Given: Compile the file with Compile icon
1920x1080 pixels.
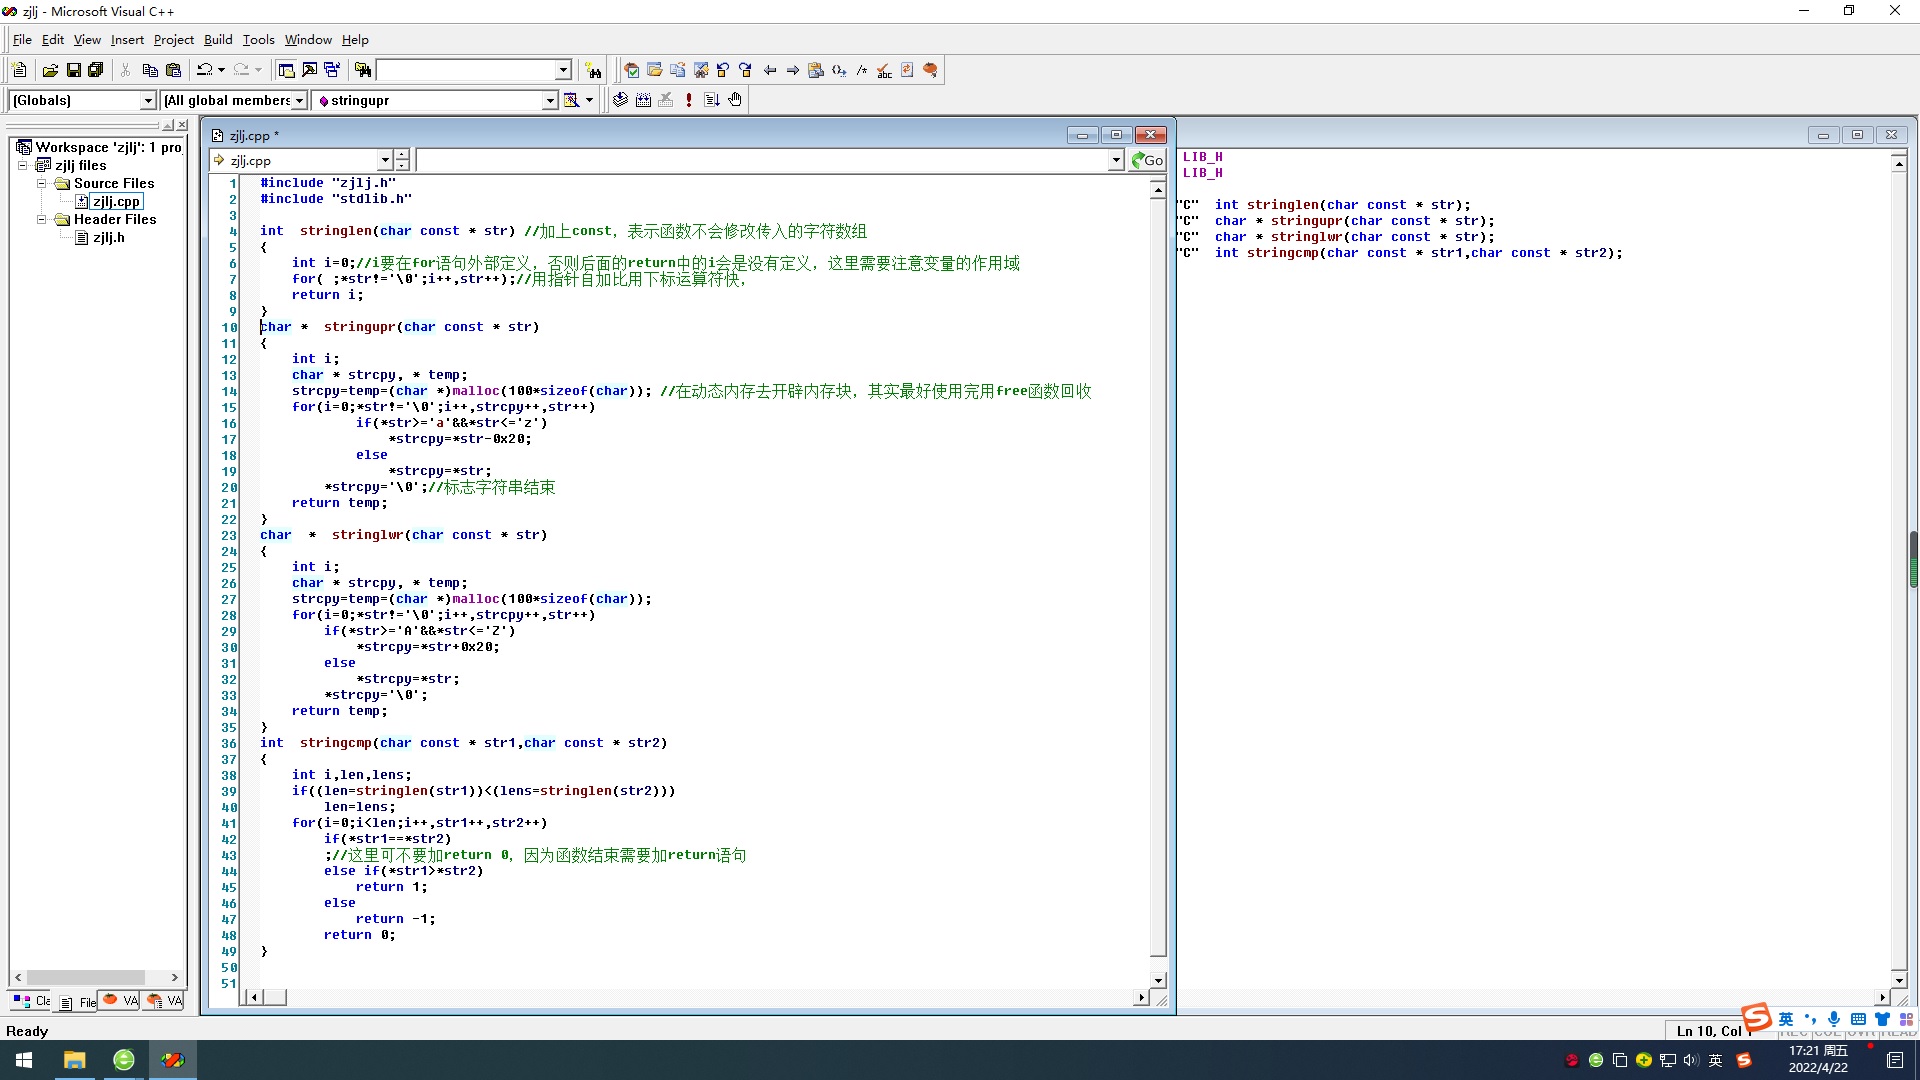Looking at the screenshot, I should point(620,100).
